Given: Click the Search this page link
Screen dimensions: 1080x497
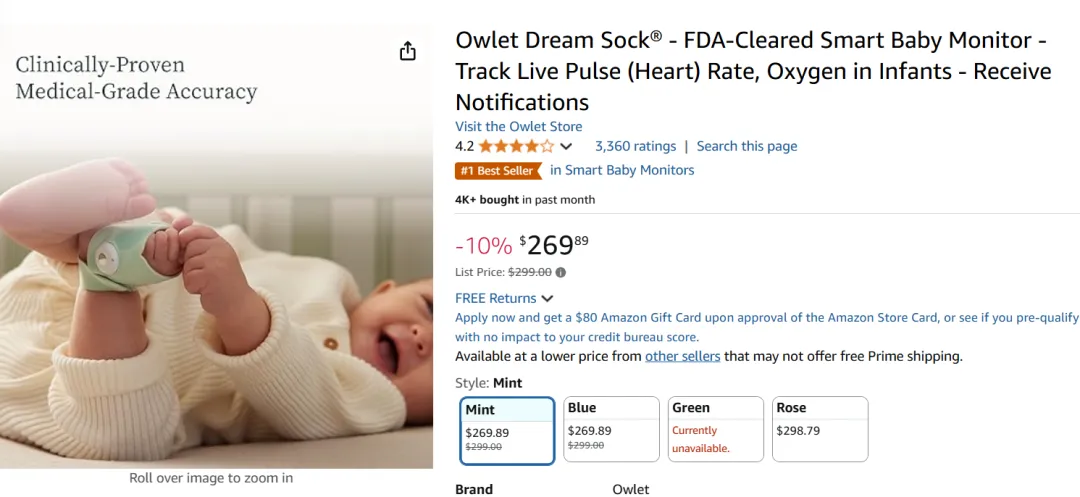Looking at the screenshot, I should click(747, 146).
